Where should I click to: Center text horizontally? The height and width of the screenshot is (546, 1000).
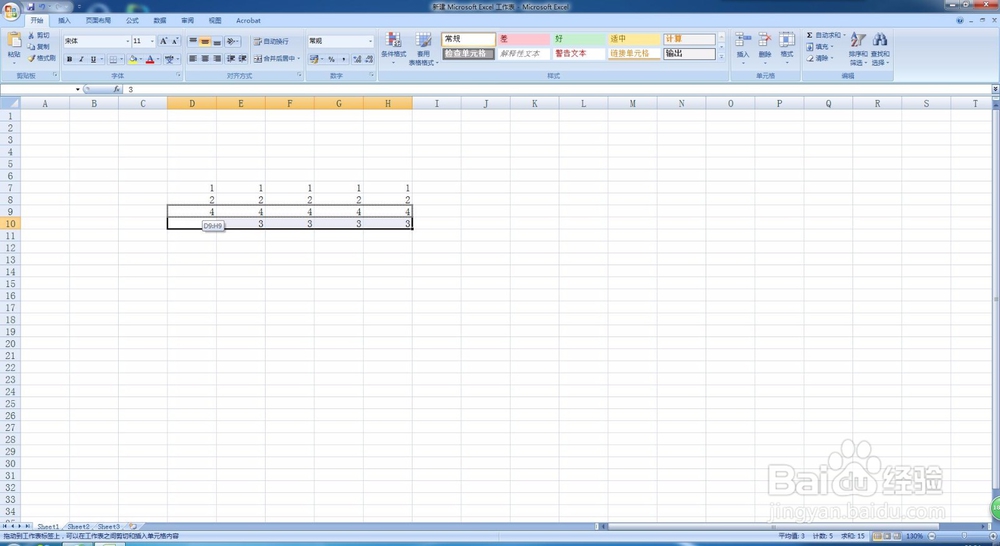[205, 59]
